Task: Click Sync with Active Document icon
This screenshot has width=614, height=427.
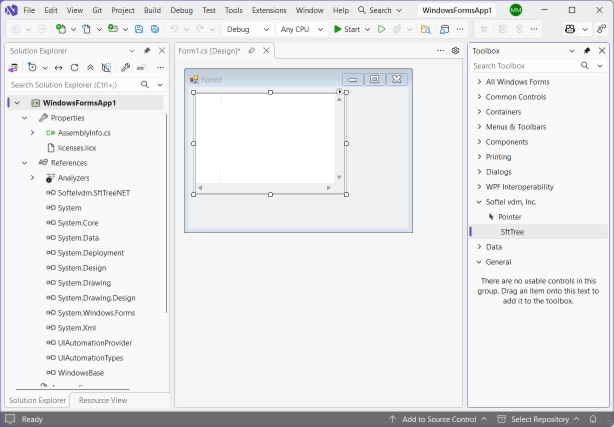Action: coord(58,68)
